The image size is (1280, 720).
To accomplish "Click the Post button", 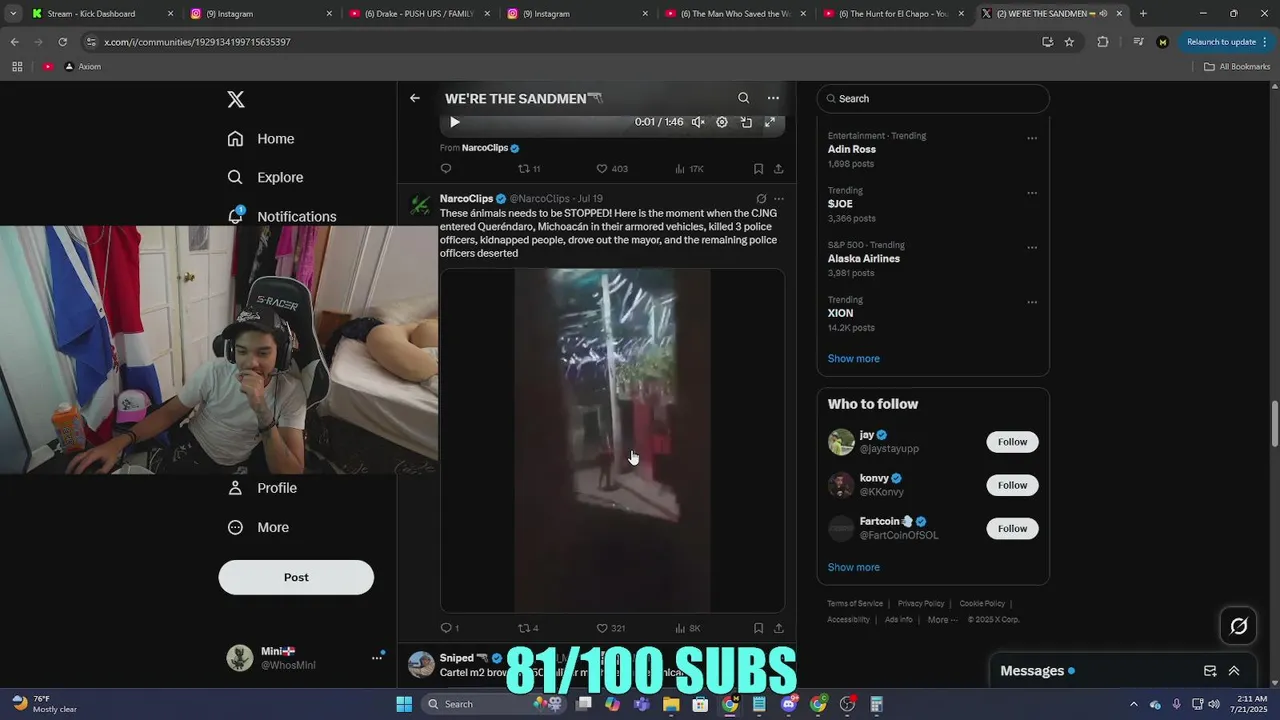I will pos(296,577).
